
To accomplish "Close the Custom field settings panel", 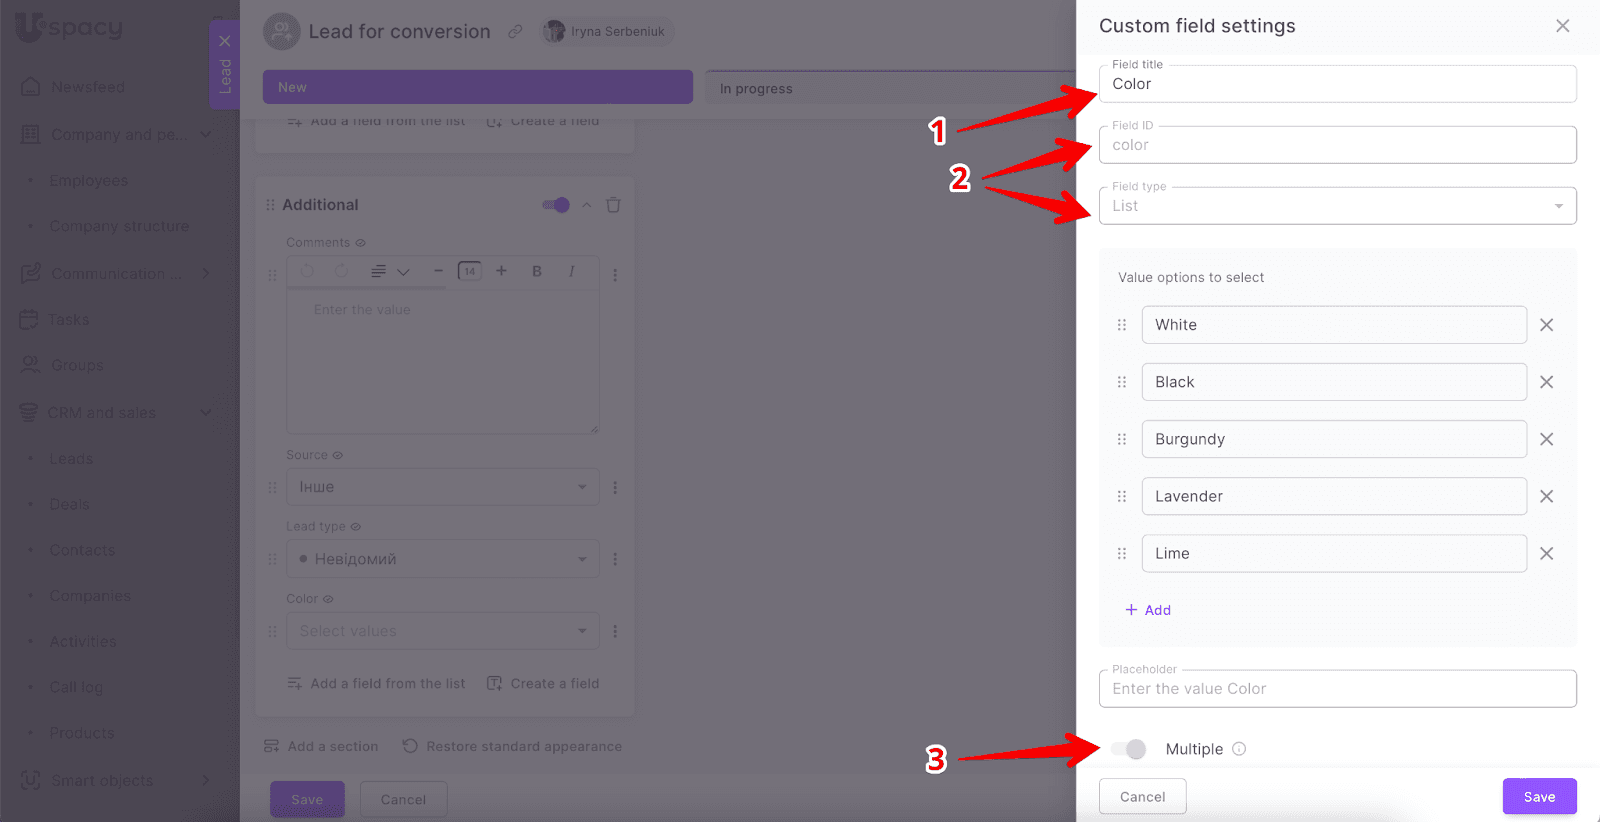I will 1562,26.
